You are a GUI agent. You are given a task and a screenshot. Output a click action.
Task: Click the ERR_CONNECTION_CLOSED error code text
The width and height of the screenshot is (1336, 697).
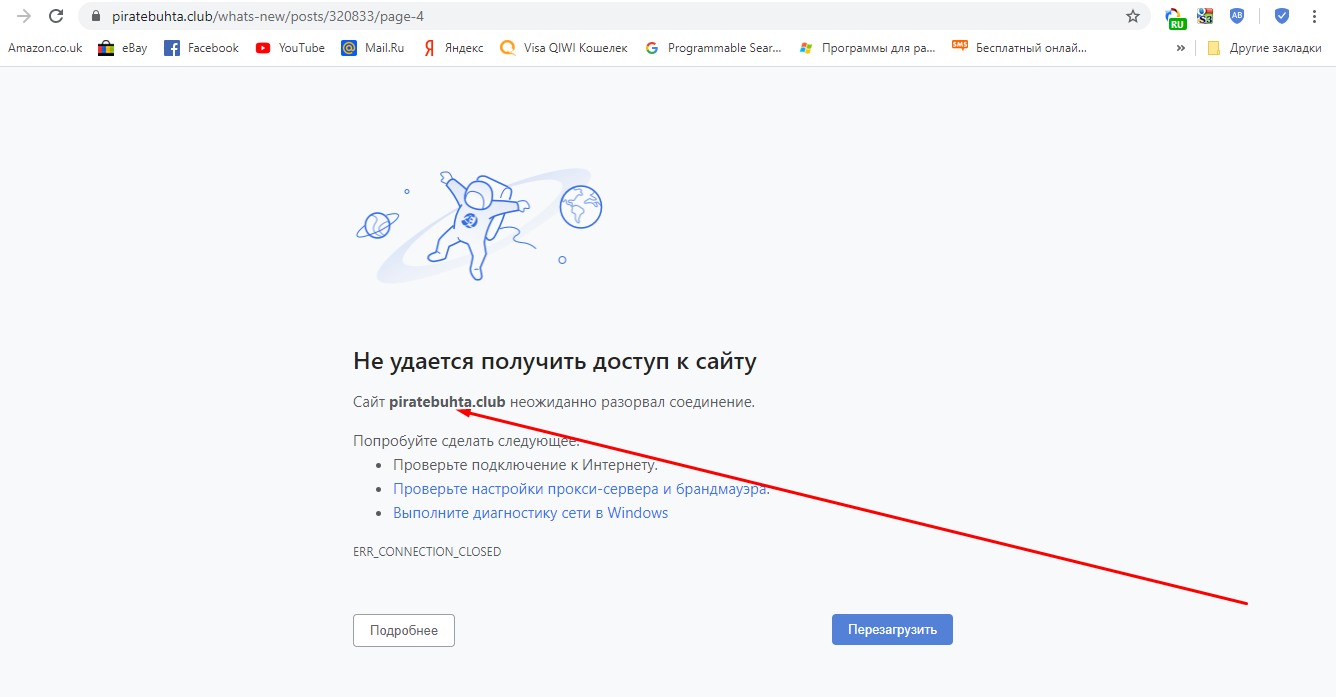click(427, 551)
